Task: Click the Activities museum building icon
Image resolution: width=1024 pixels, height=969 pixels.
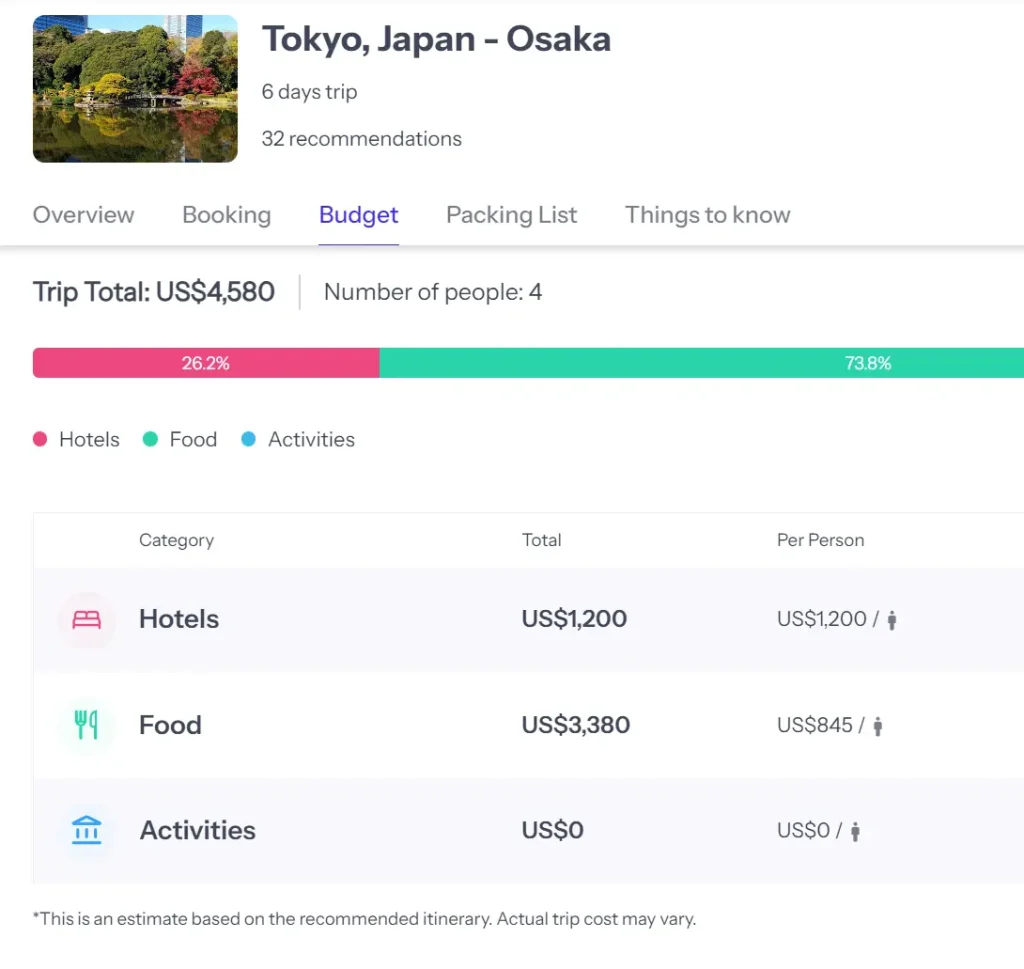Action: click(x=87, y=830)
